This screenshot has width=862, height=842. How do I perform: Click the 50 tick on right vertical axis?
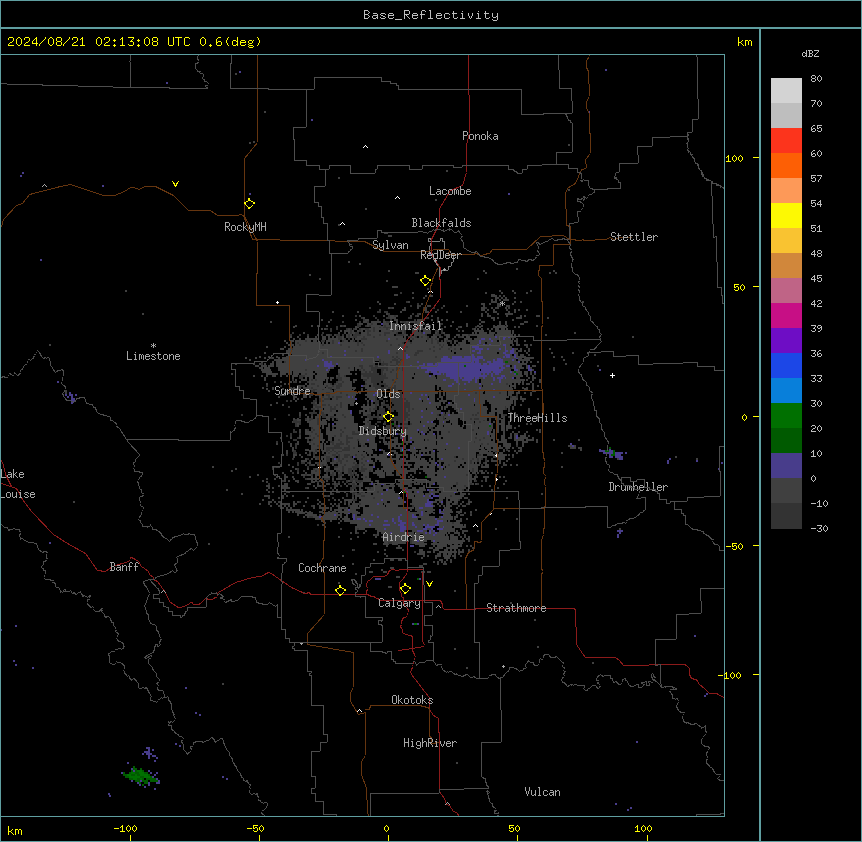point(739,287)
